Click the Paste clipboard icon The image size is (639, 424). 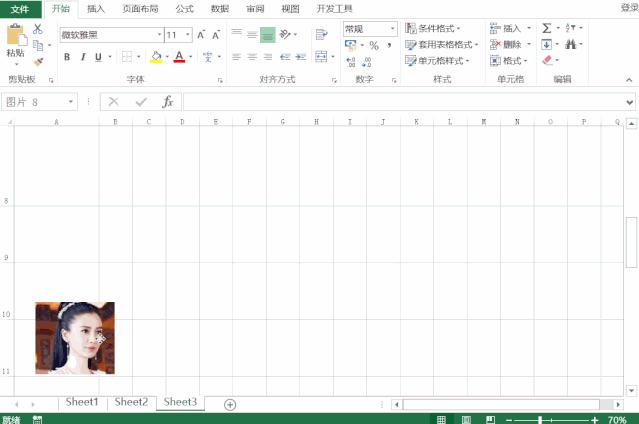click(x=16, y=34)
